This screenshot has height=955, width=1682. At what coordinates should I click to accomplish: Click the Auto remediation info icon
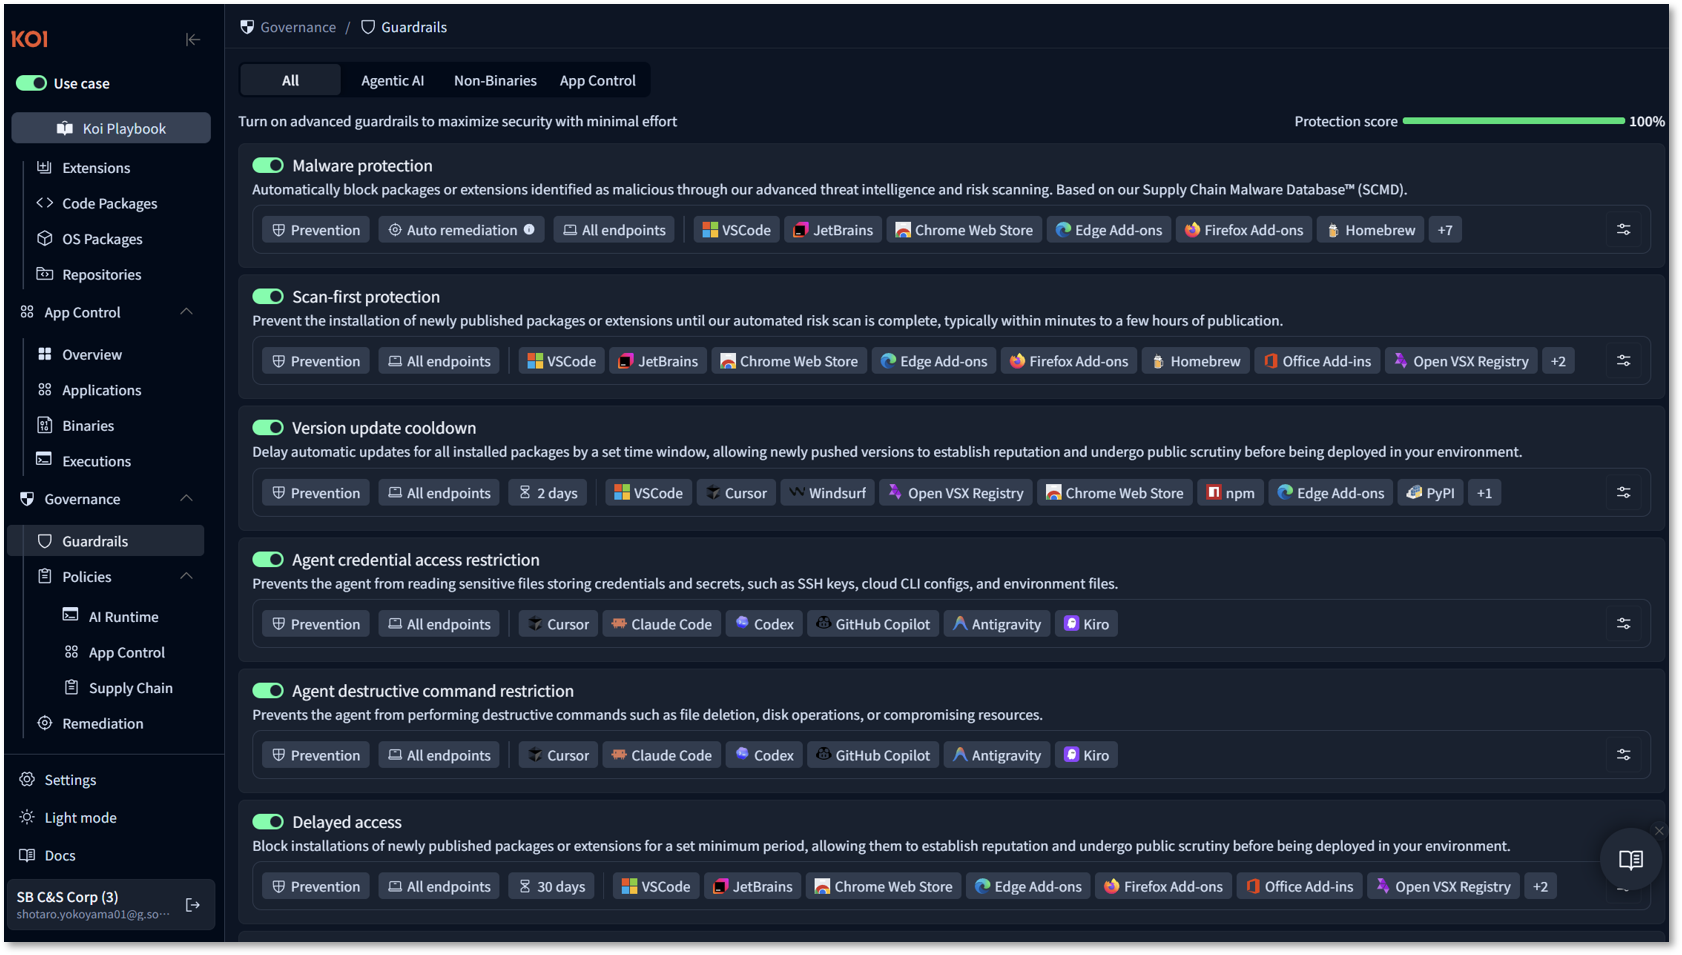(x=529, y=230)
